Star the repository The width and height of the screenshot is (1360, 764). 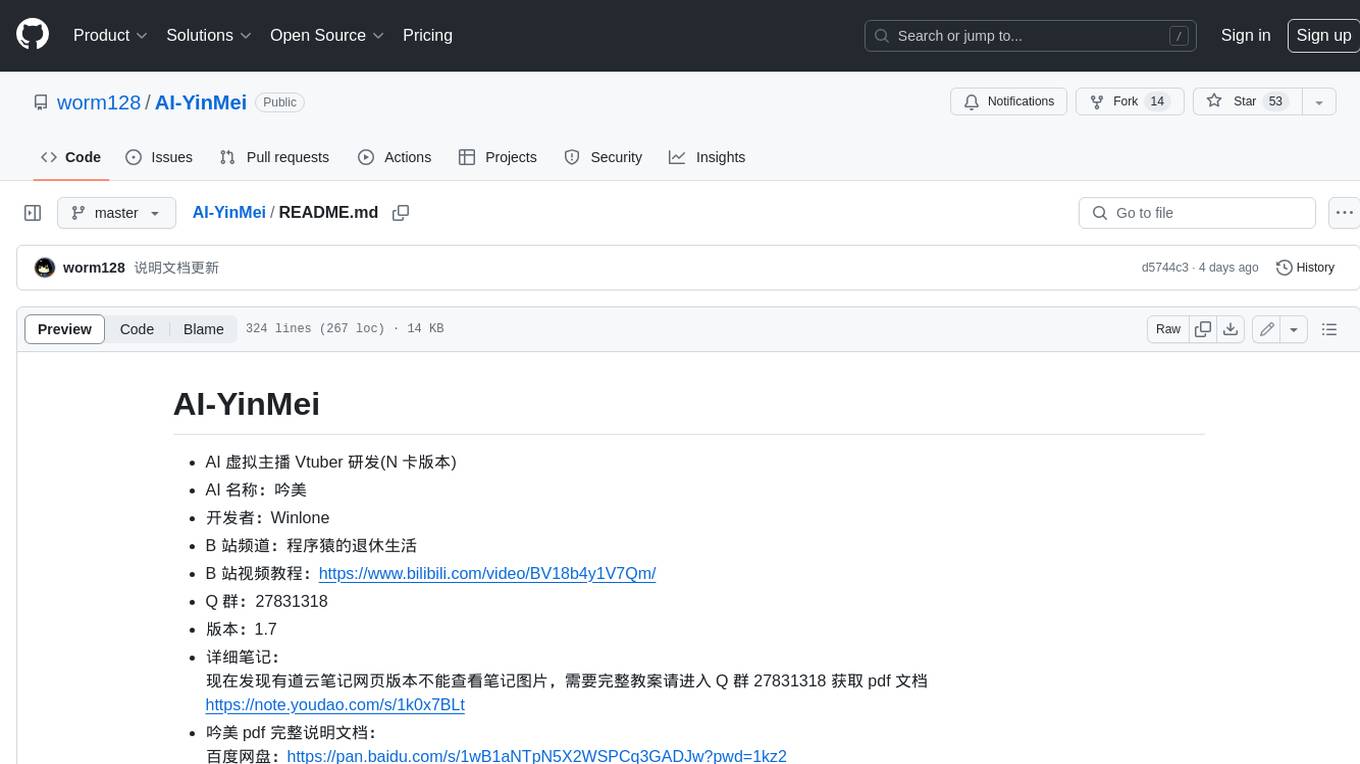pos(1246,102)
